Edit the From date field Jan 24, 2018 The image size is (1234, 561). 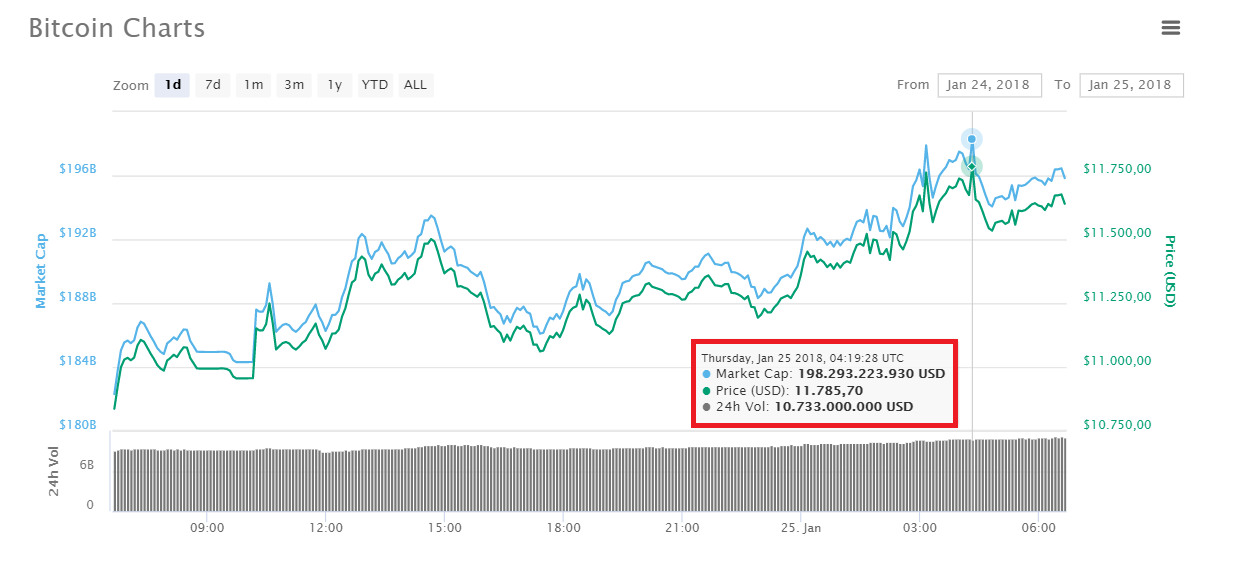click(x=990, y=85)
